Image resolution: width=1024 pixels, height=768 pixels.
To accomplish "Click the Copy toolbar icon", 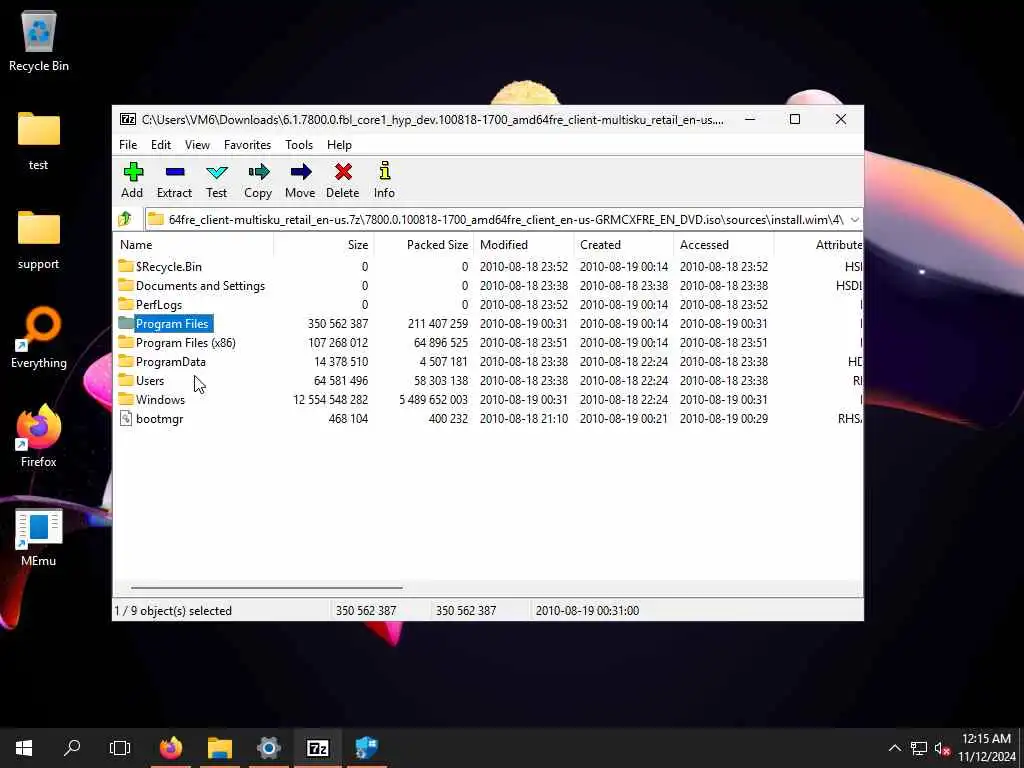I will [x=258, y=172].
